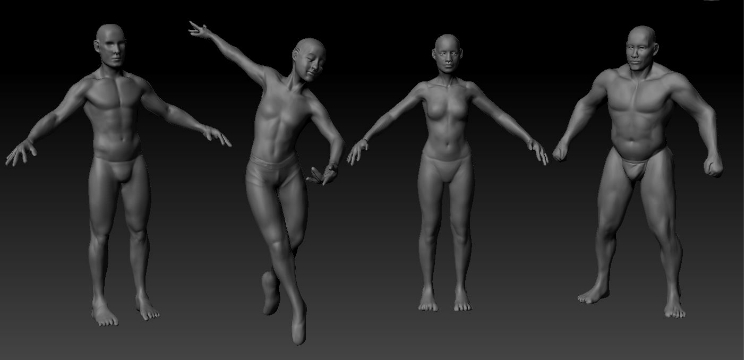744x360 pixels.
Task: Click the standing female's left-side open hand
Action: pos(357,151)
